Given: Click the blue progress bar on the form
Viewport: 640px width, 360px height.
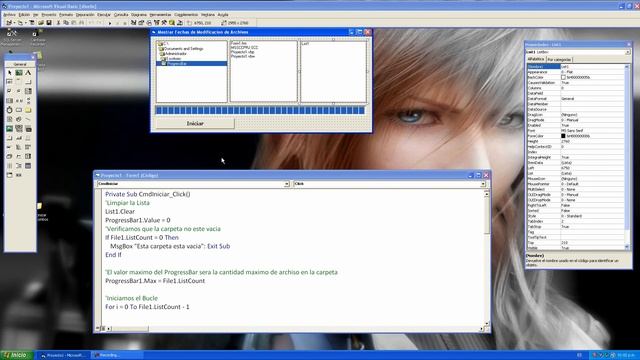Looking at the screenshot, I should (x=260, y=110).
